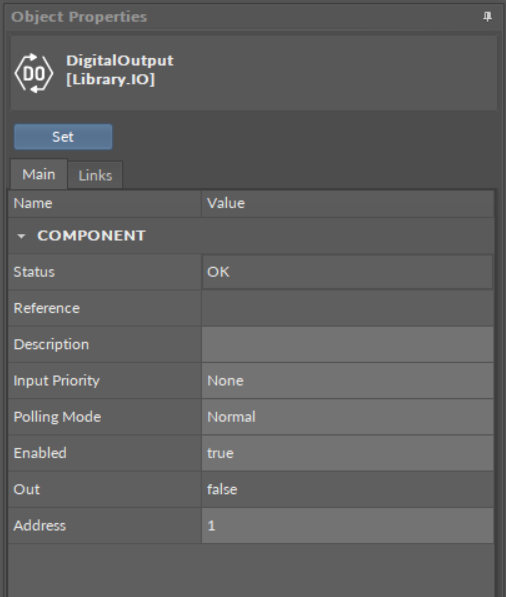Open the Input Priority value dropdown
Image resolution: width=506 pixels, height=597 pixels.
coord(347,381)
